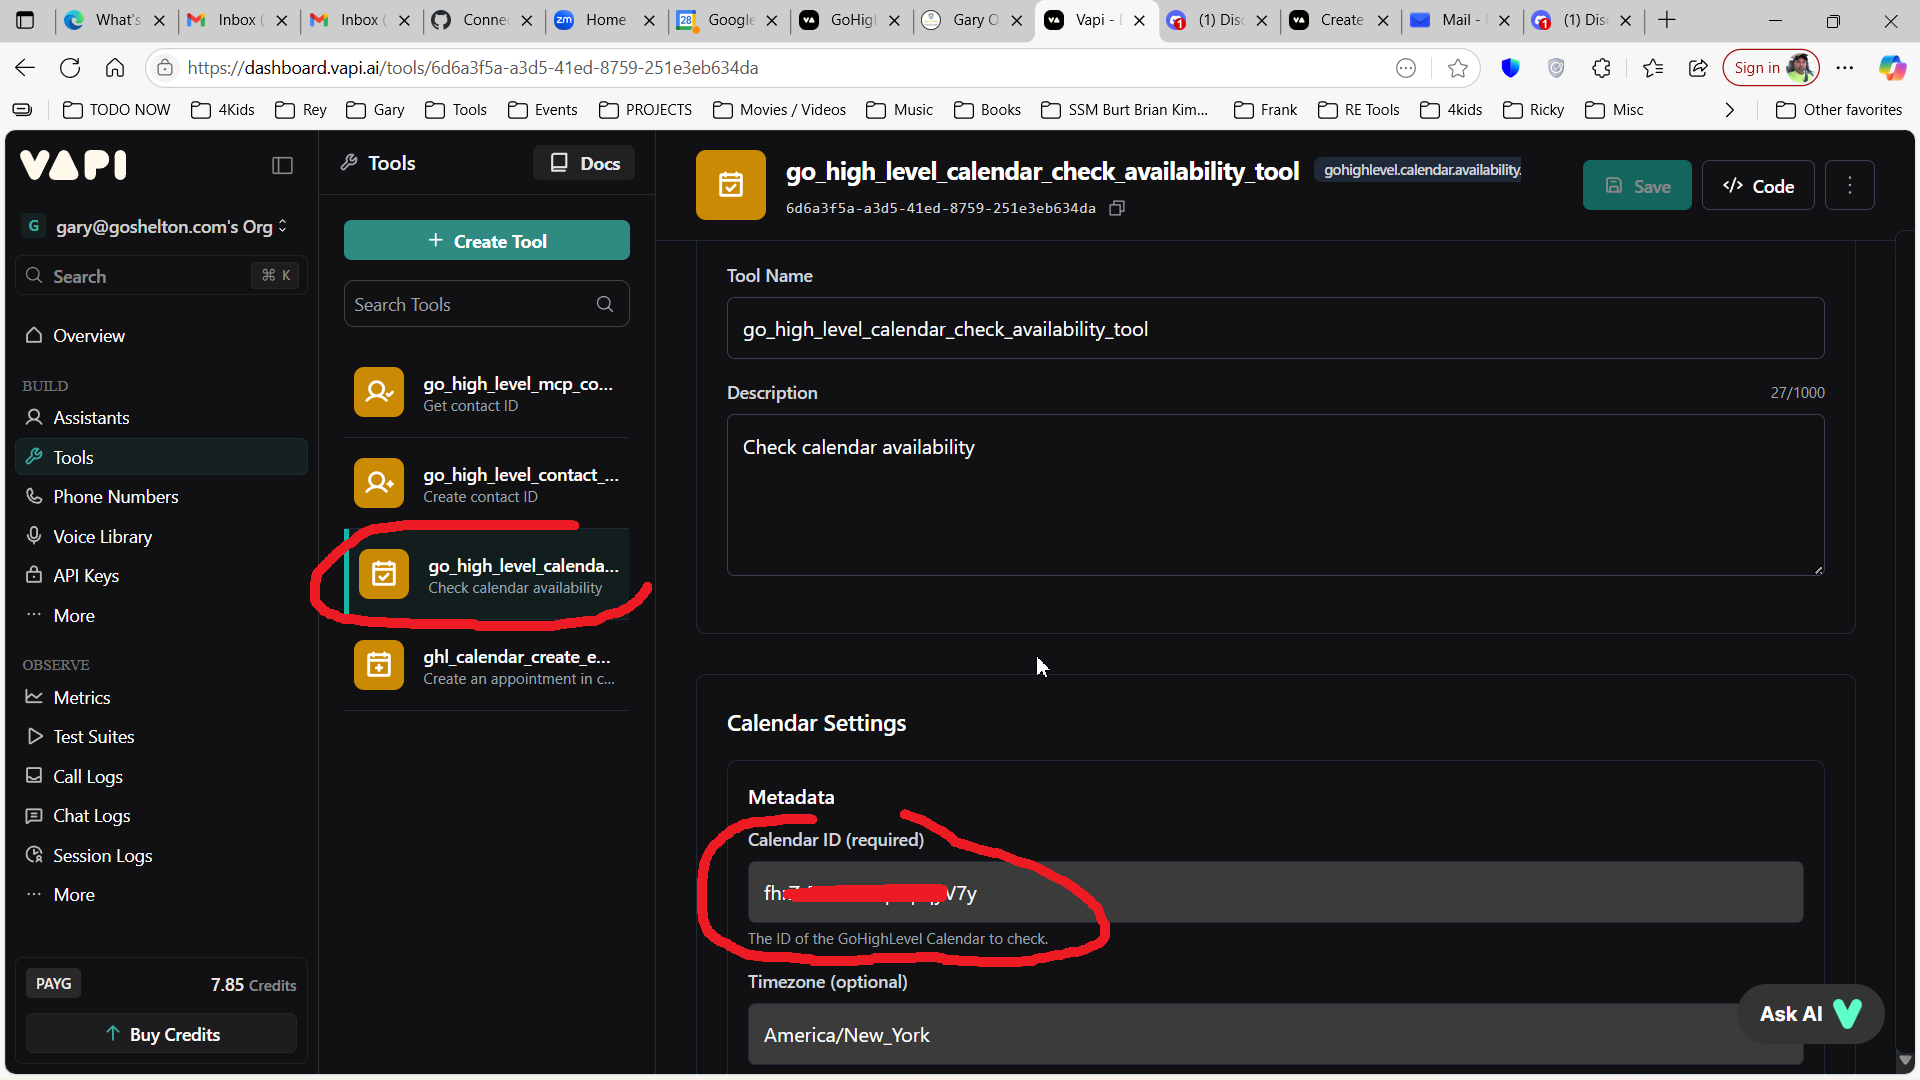Open the Other favorites folder
1920x1080 pixels.
(x=1839, y=110)
